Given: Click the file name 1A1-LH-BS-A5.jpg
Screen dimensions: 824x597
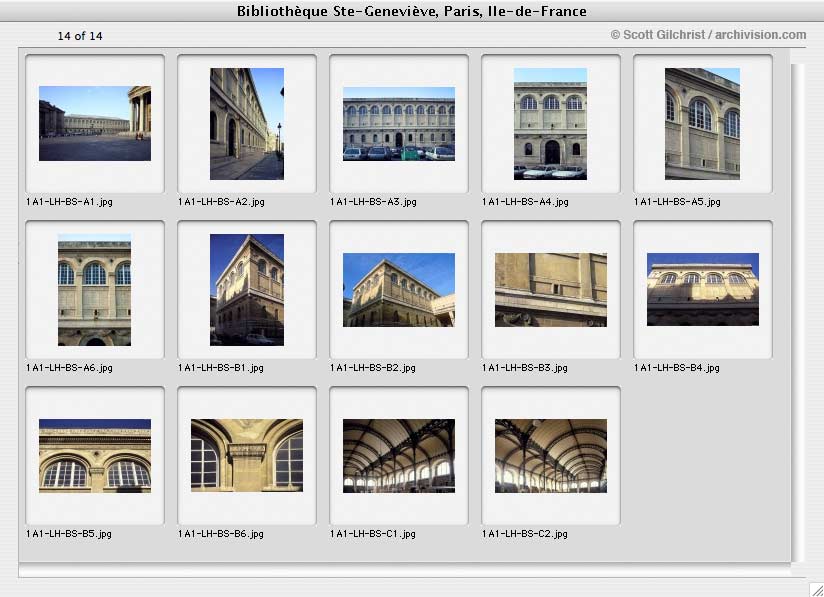Looking at the screenshot, I should (677, 202).
